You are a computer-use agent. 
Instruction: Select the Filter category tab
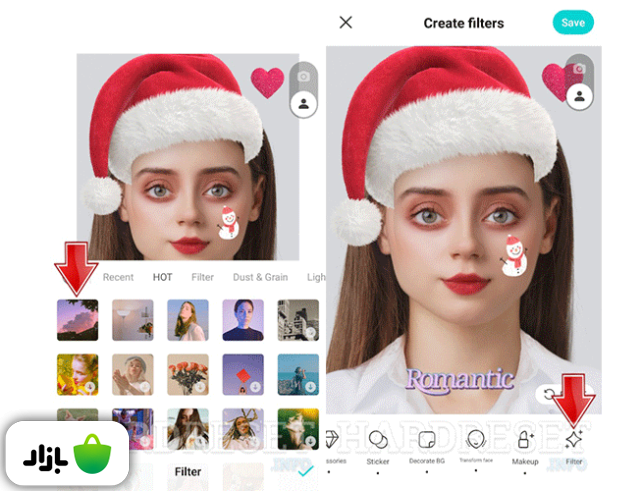pyautogui.click(x=203, y=277)
